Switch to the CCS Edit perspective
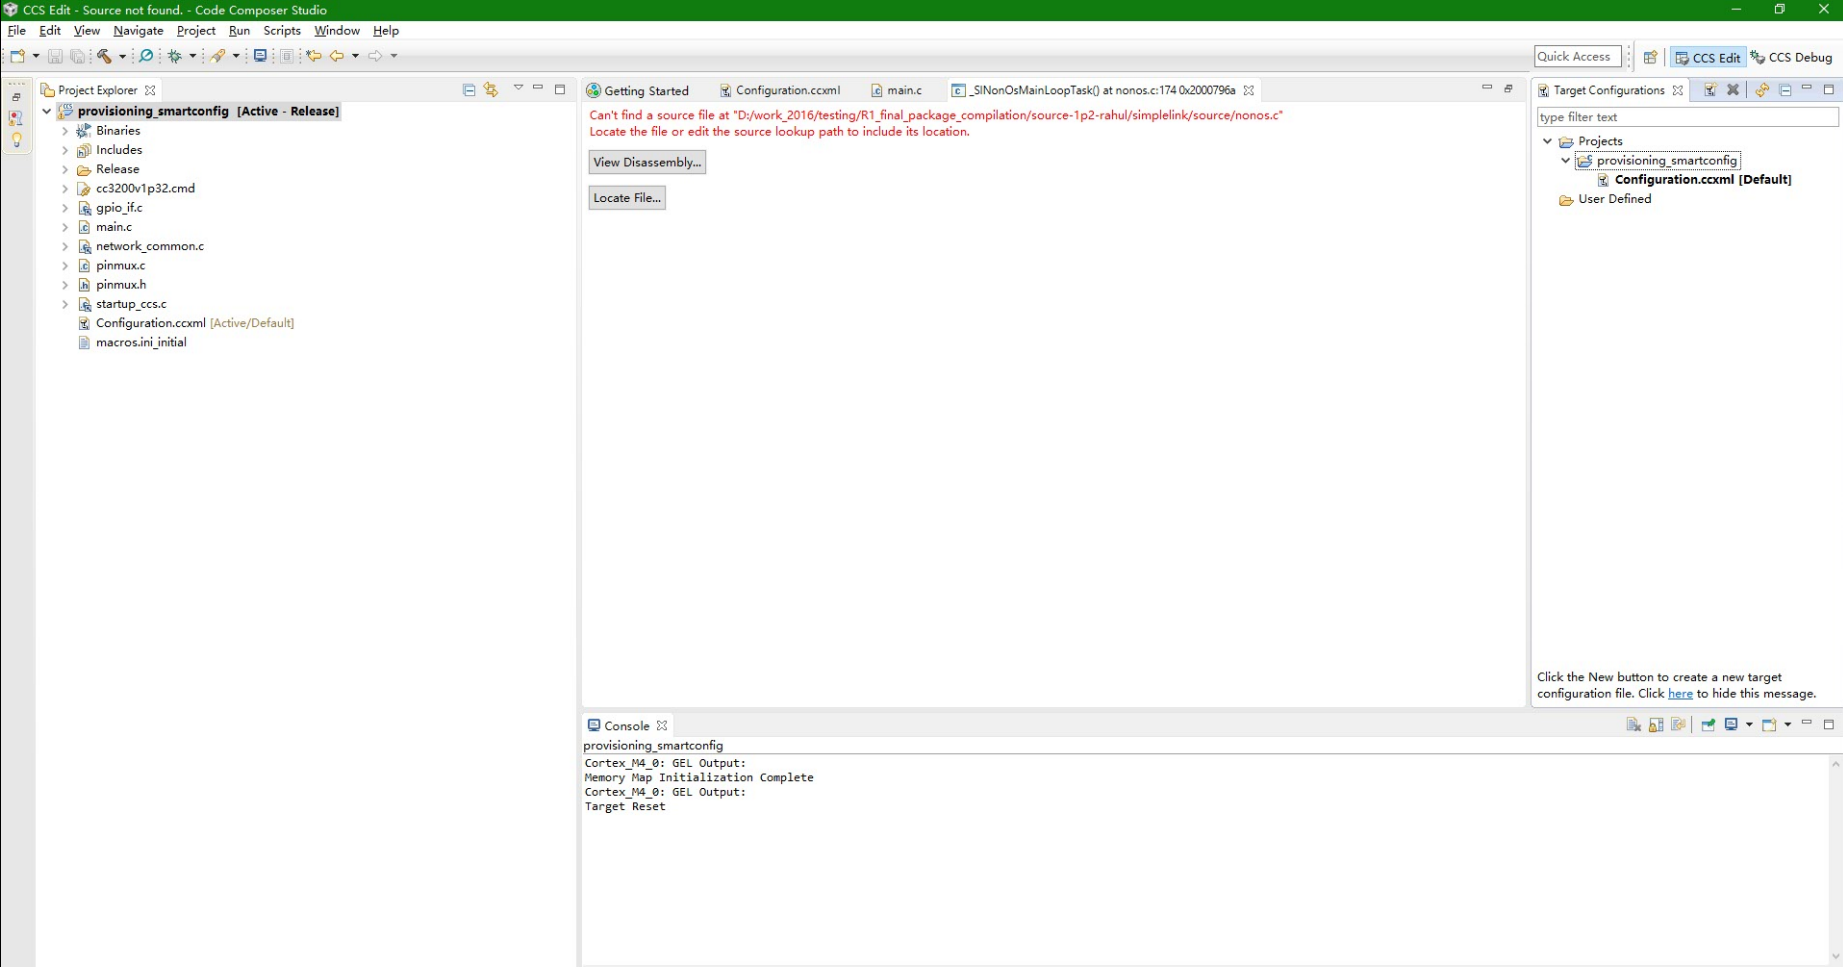Screen dimensions: 1843x967 coord(1708,57)
